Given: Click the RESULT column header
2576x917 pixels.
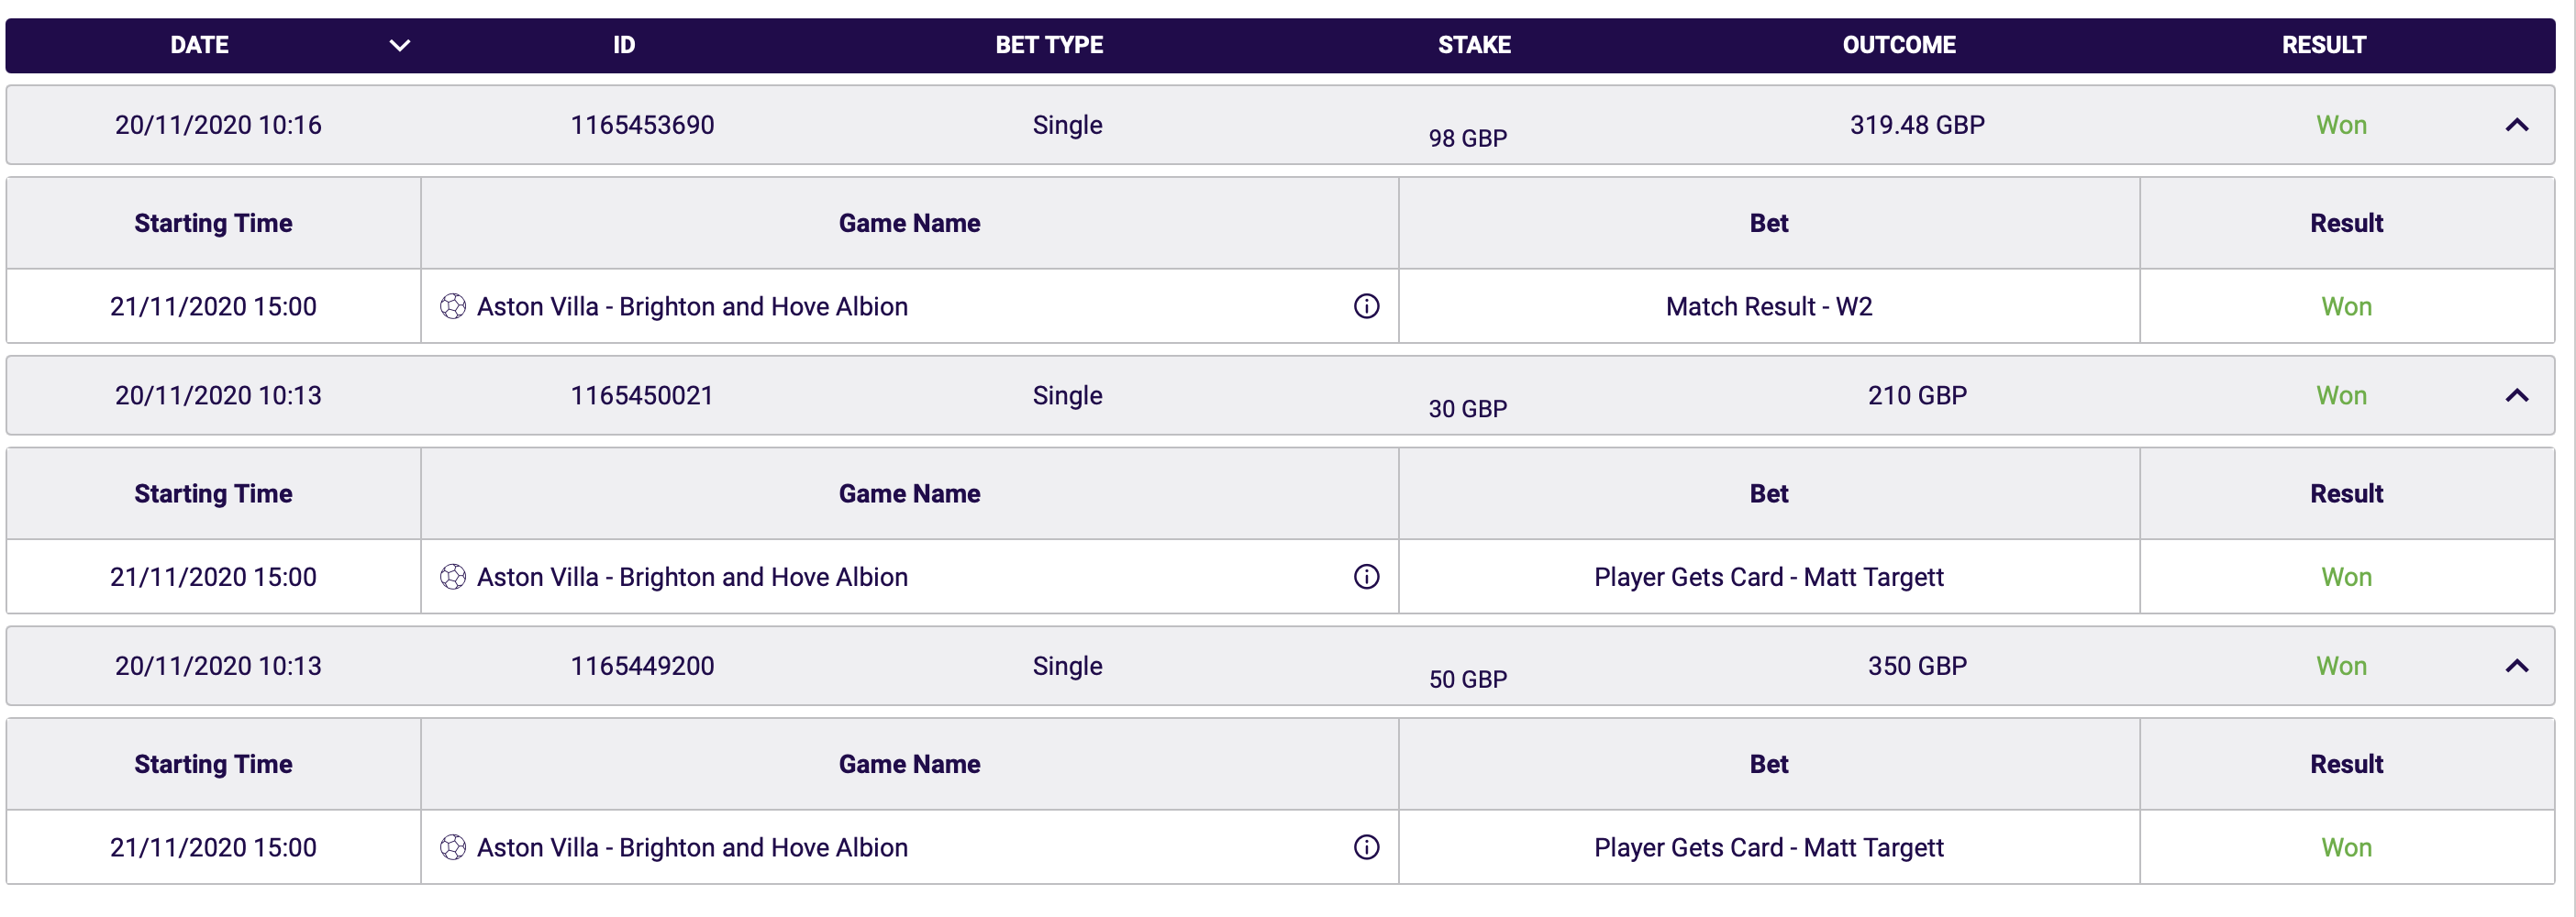Looking at the screenshot, I should [x=2323, y=45].
